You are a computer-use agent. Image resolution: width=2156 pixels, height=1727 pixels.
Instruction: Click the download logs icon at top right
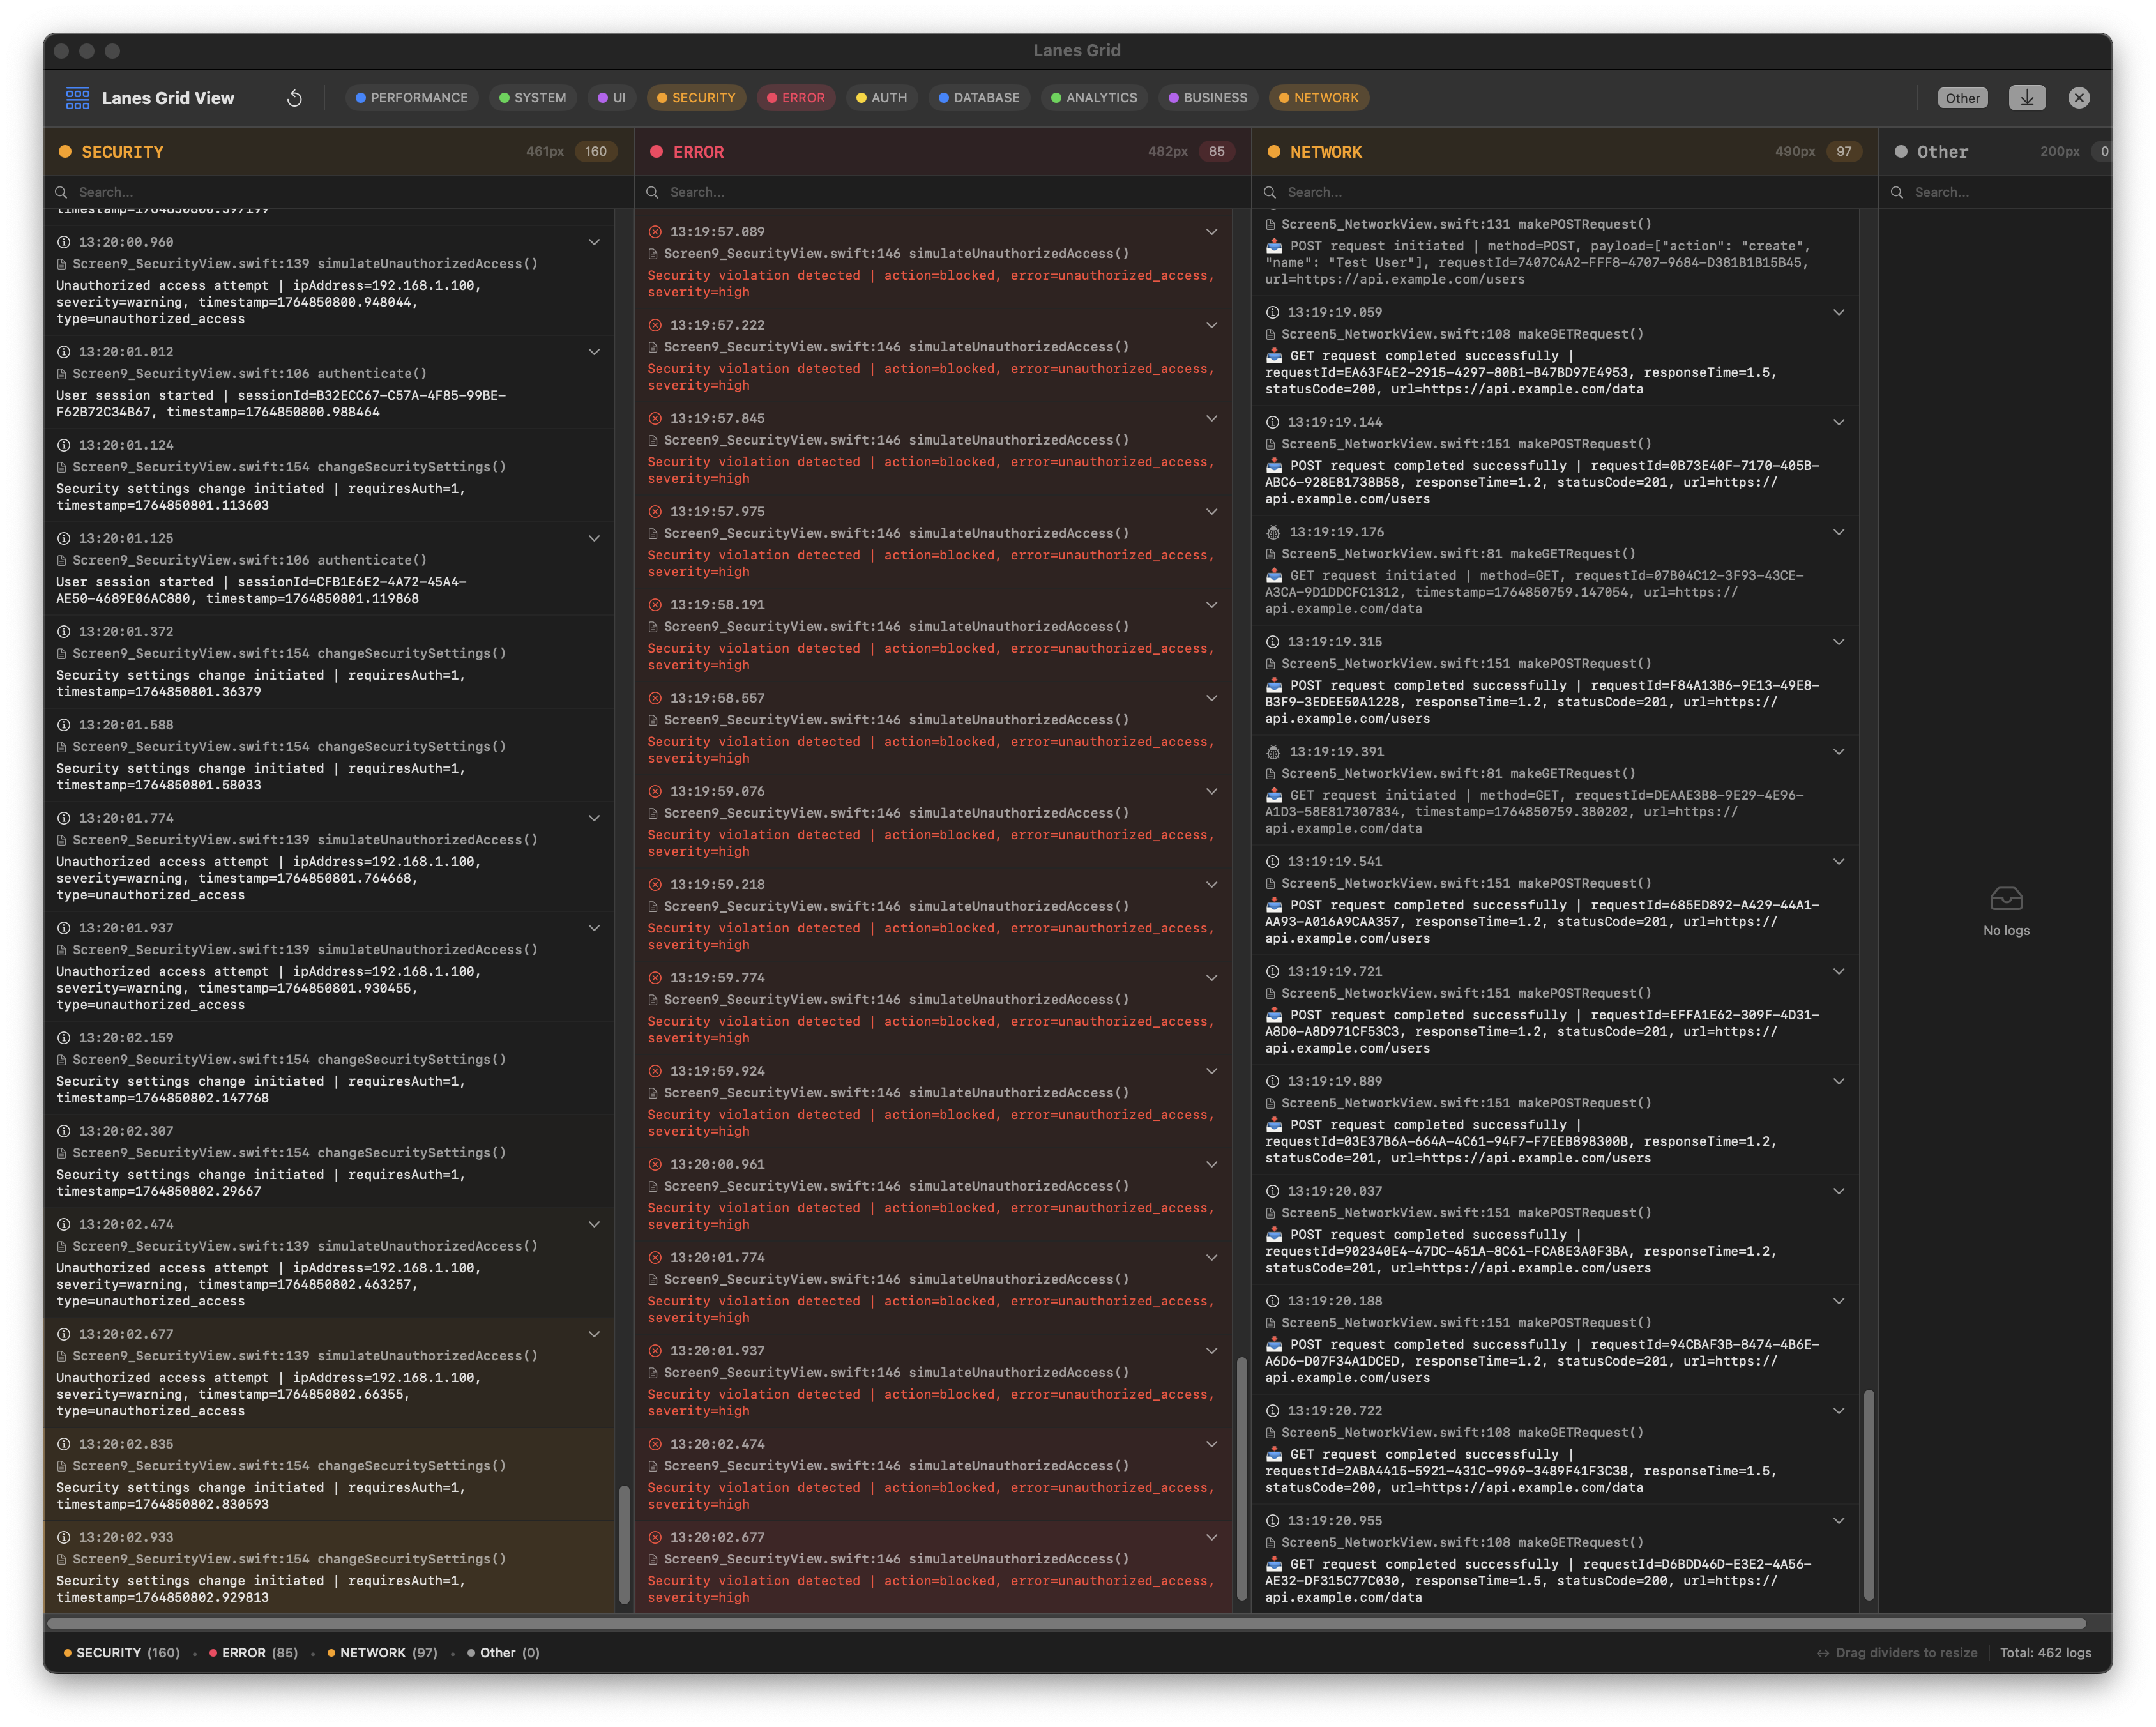pyautogui.click(x=2028, y=98)
